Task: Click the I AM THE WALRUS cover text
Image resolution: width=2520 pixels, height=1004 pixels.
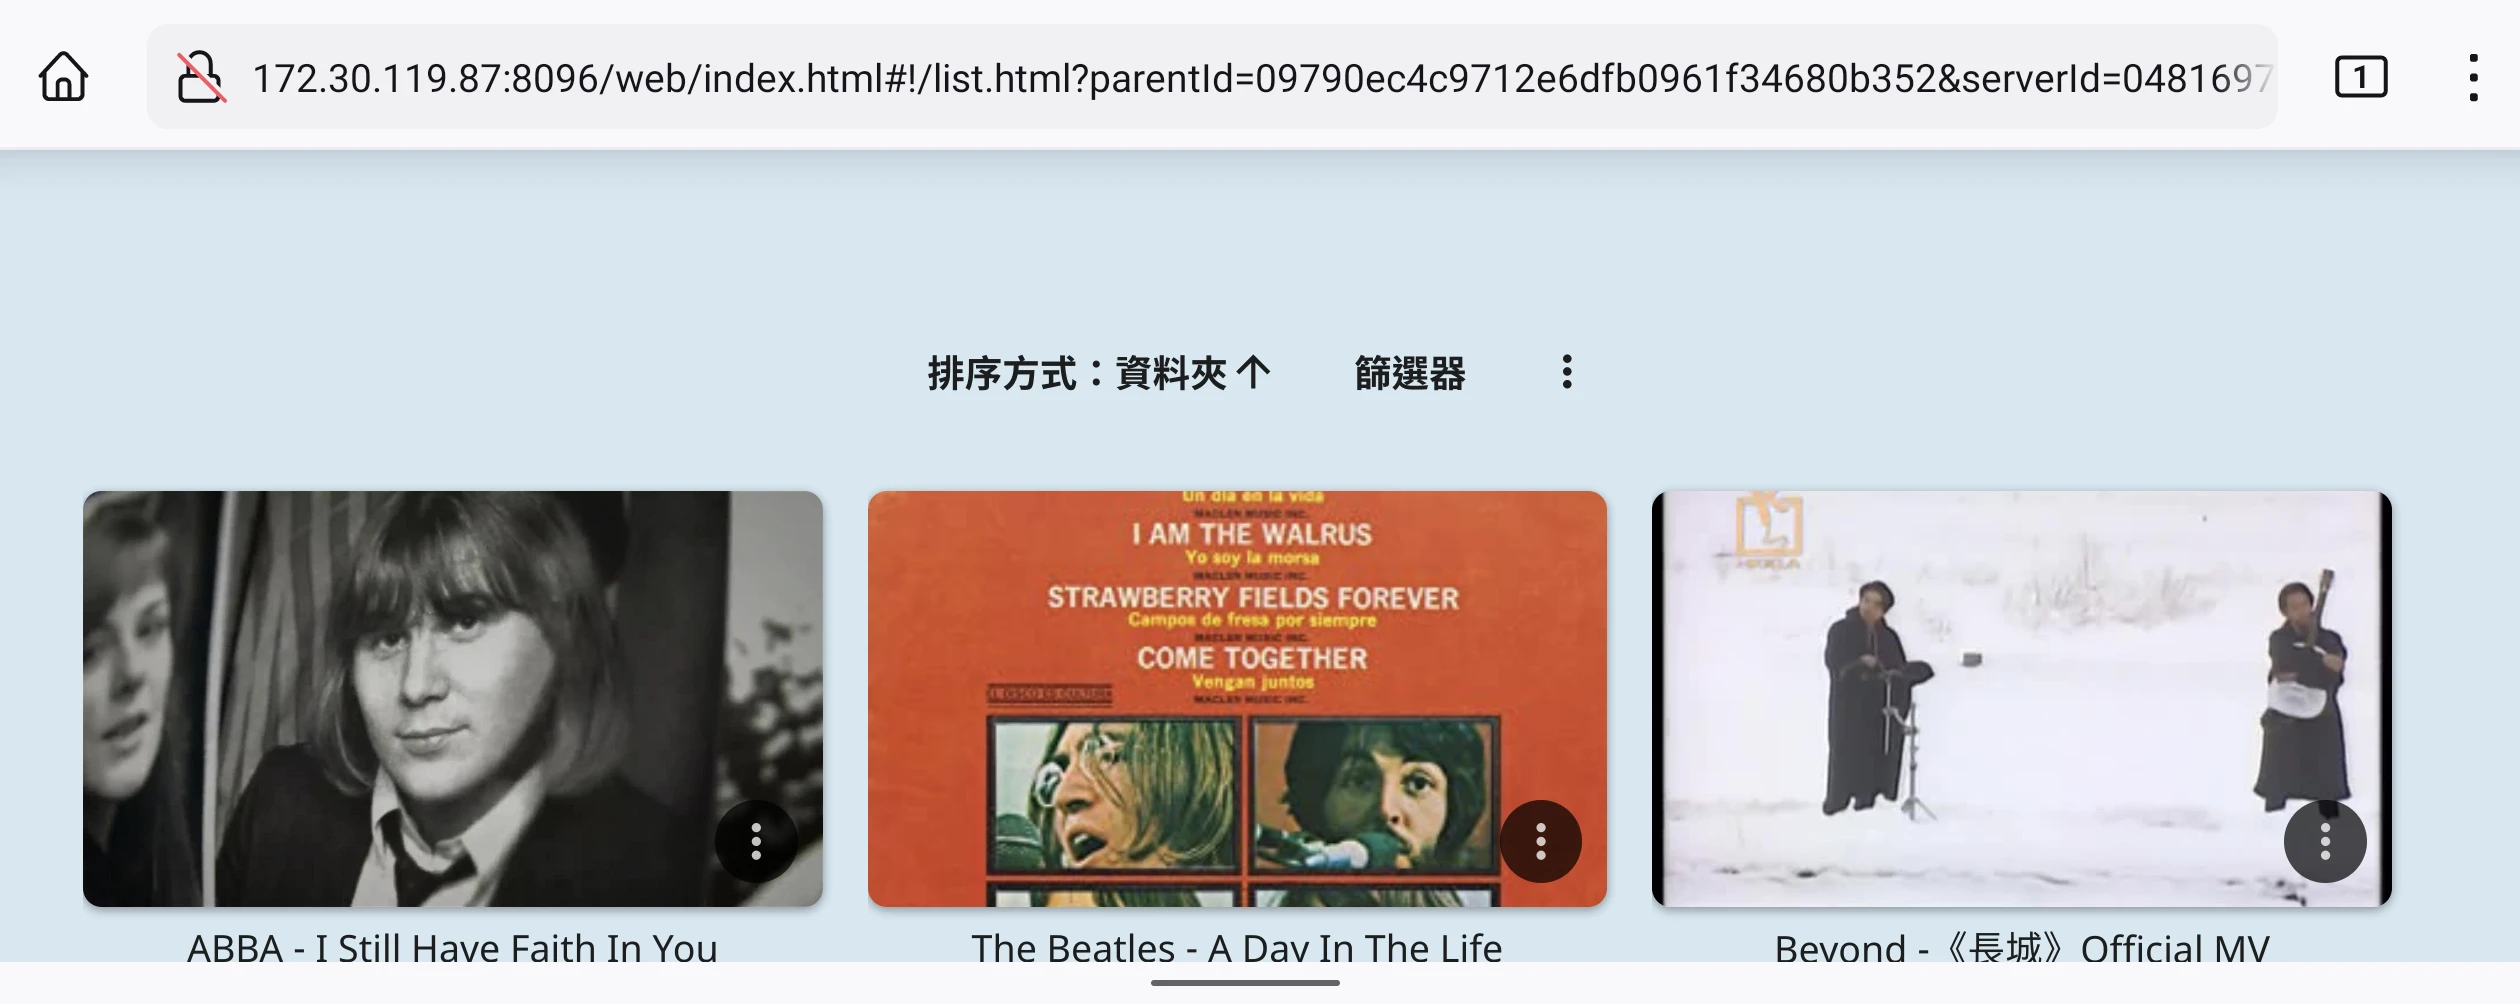Action: [x=1252, y=534]
